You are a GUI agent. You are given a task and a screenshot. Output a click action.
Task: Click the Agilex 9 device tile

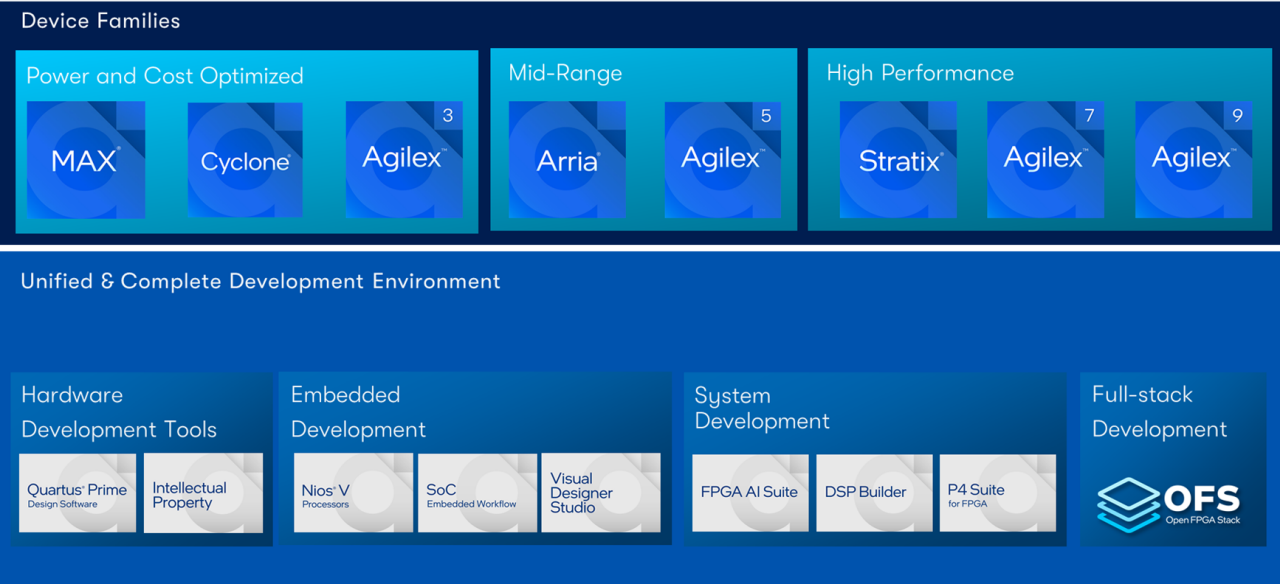point(1193,160)
